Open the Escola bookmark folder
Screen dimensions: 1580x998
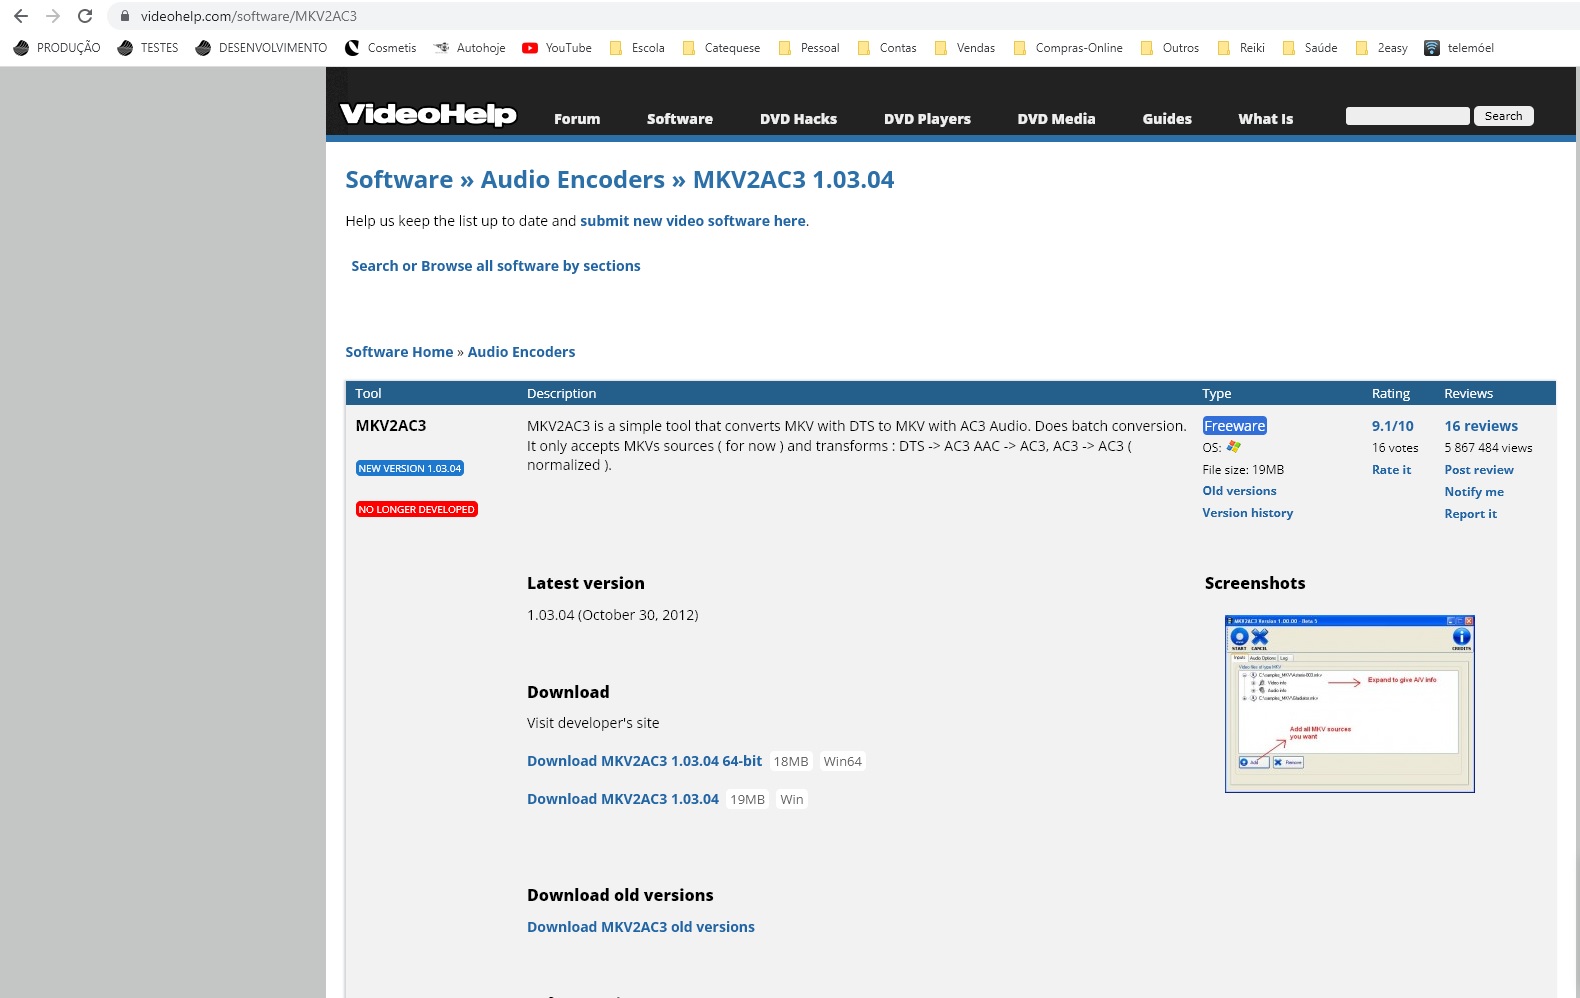click(x=637, y=48)
